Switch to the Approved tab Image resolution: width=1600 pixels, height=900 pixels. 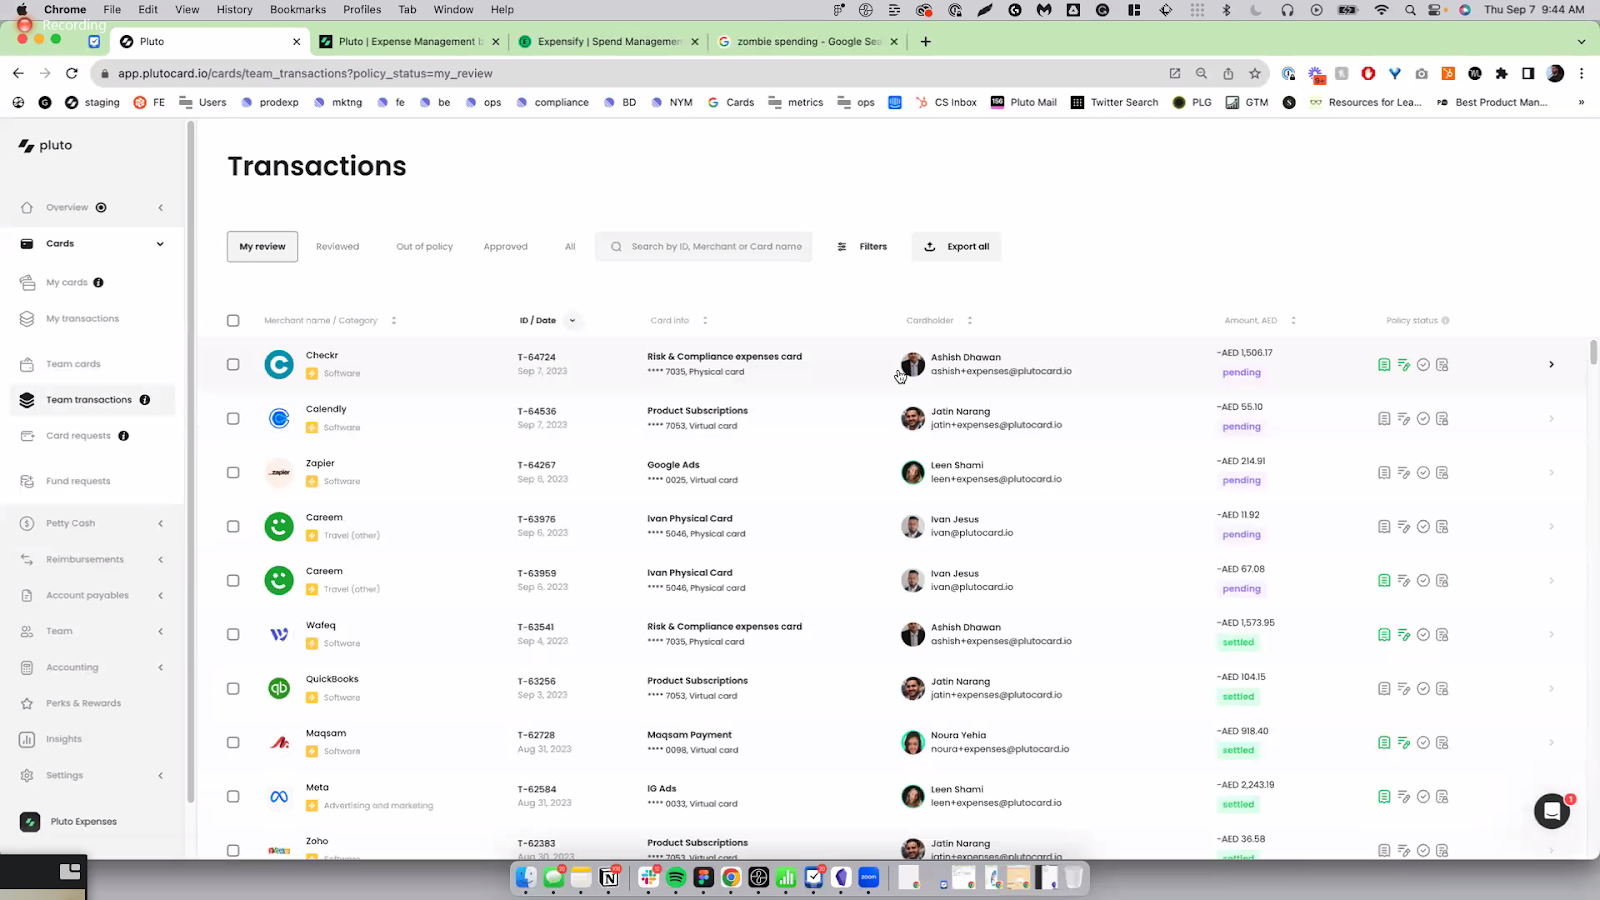point(505,247)
